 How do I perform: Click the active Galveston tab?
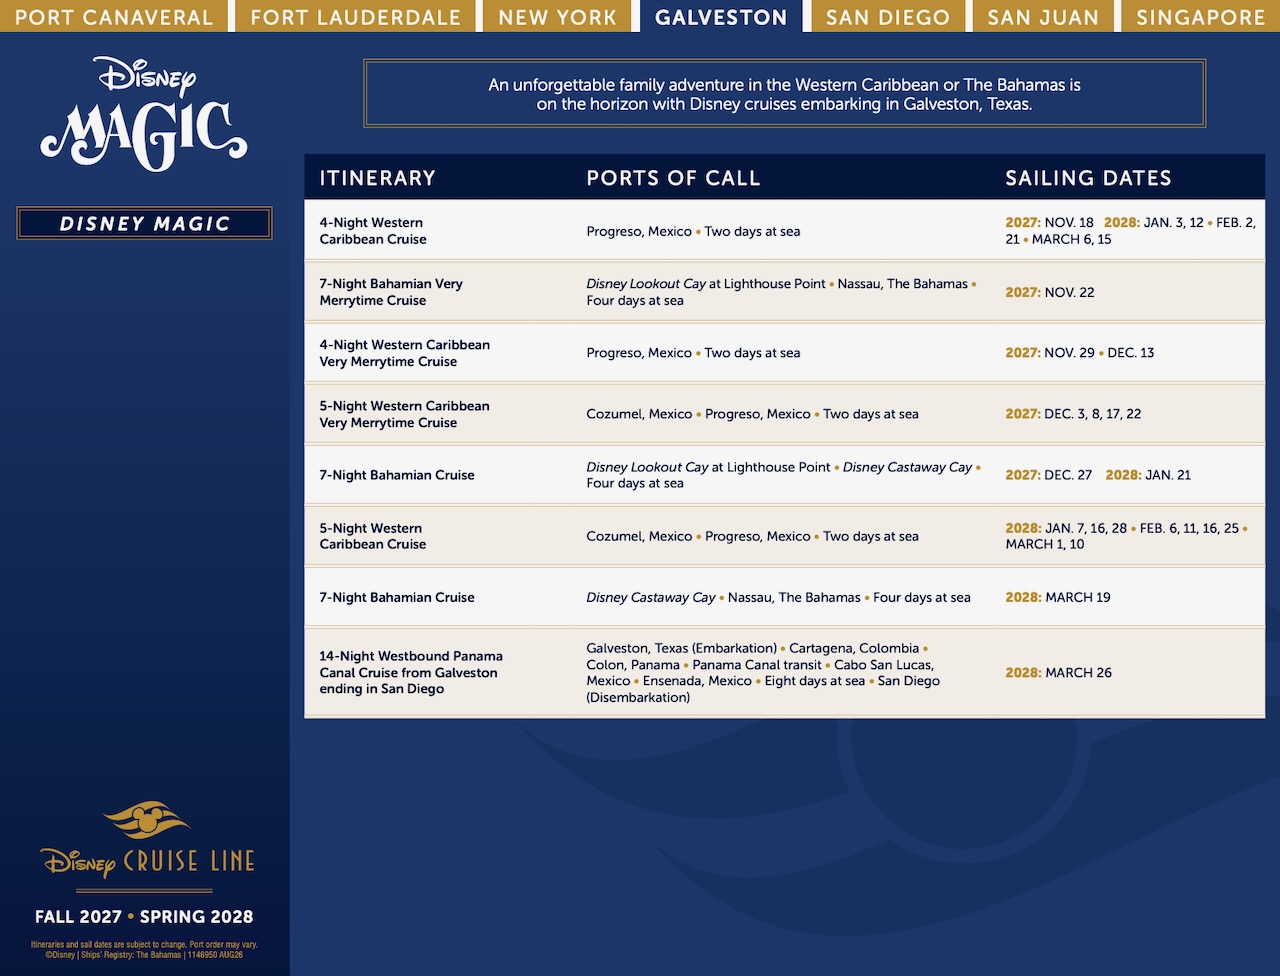721,16
